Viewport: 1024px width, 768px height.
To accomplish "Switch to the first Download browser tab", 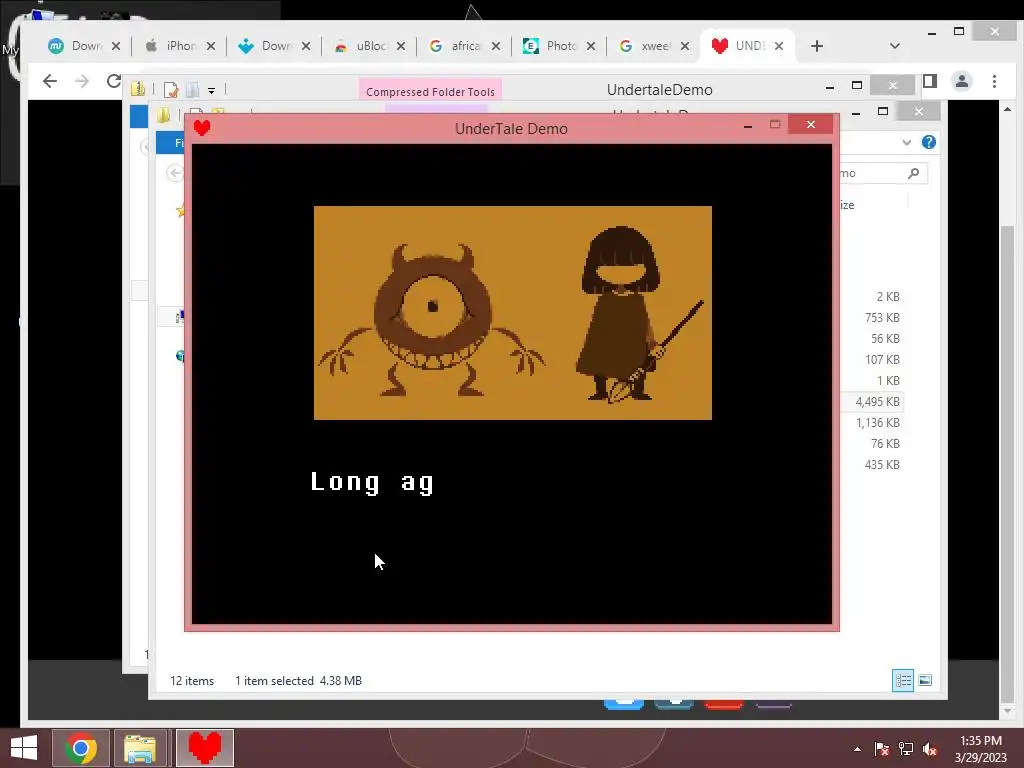I will (x=86, y=46).
